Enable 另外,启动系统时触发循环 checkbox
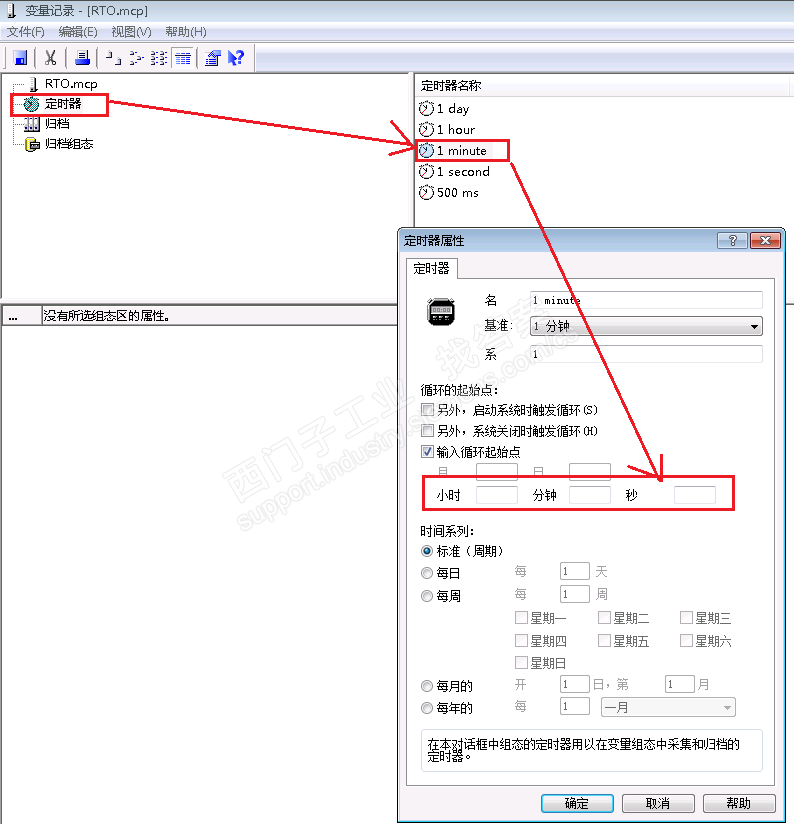This screenshot has width=794, height=824. tap(428, 410)
